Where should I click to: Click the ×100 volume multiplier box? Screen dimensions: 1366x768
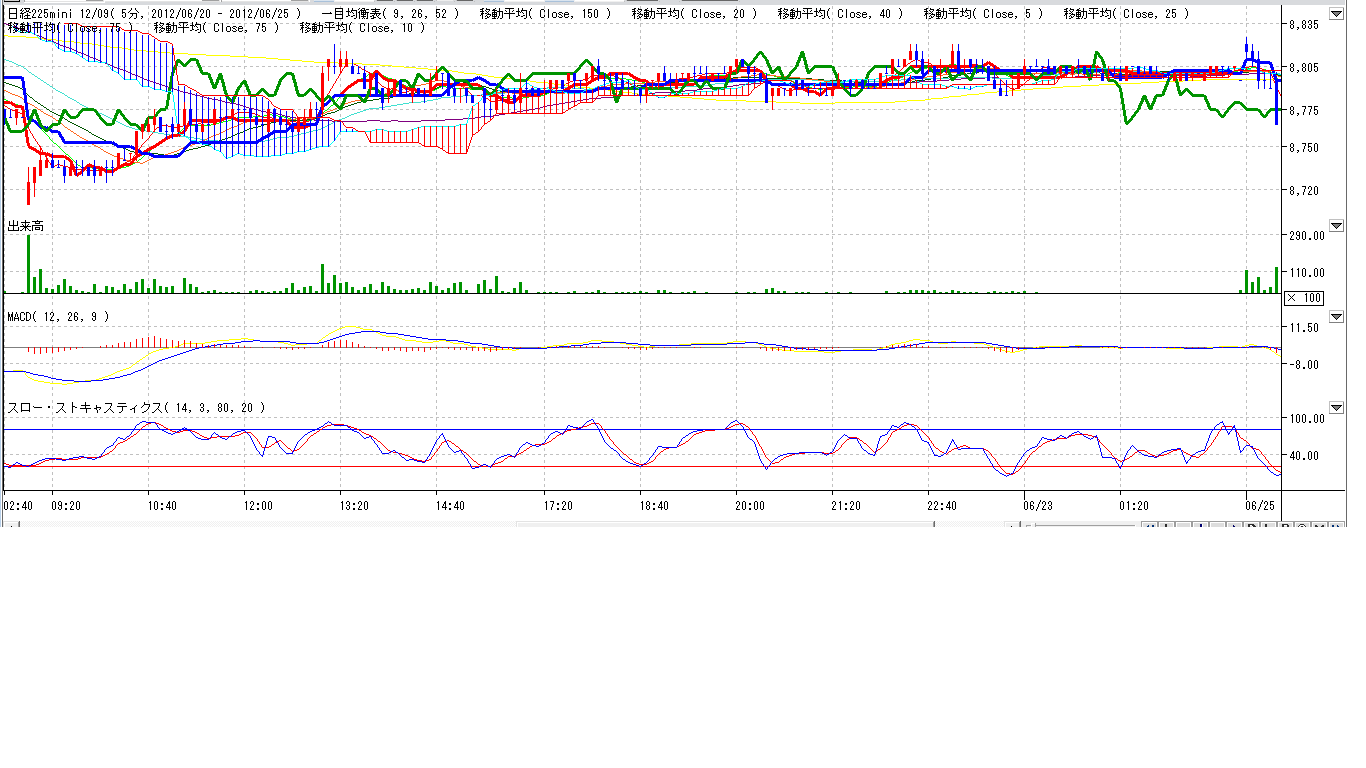point(1304,298)
